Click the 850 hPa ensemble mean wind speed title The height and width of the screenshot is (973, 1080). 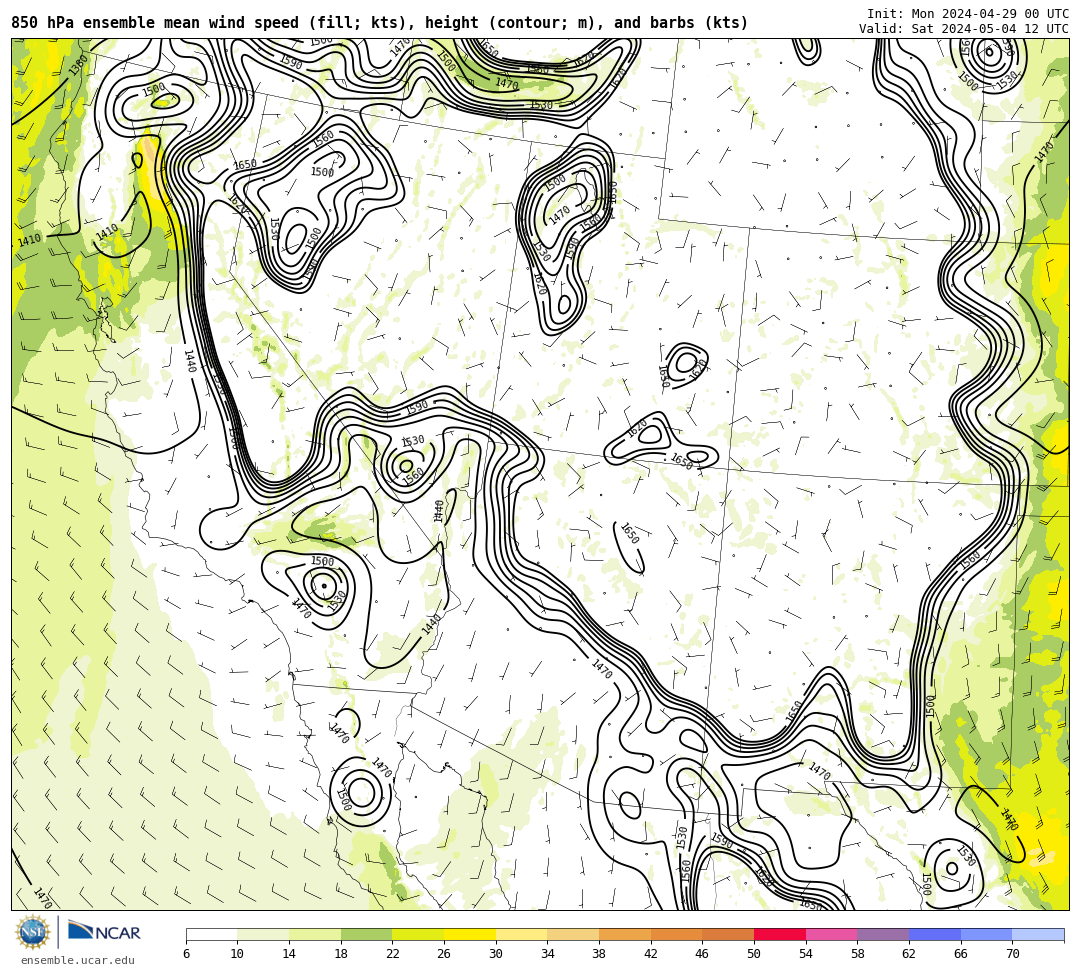point(380,23)
